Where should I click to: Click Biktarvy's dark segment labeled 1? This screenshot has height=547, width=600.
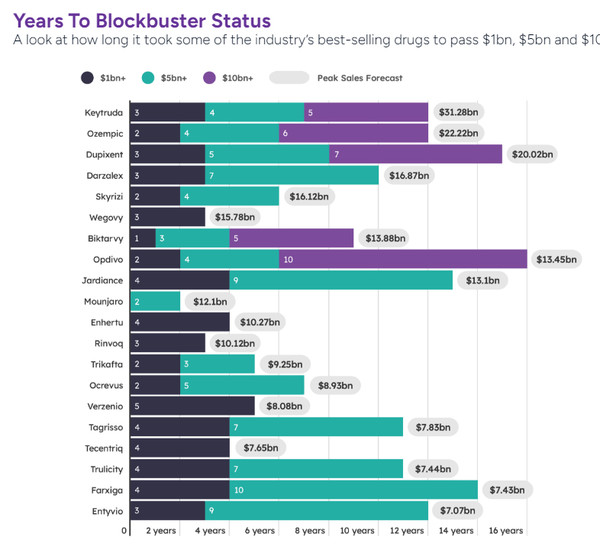click(142, 238)
